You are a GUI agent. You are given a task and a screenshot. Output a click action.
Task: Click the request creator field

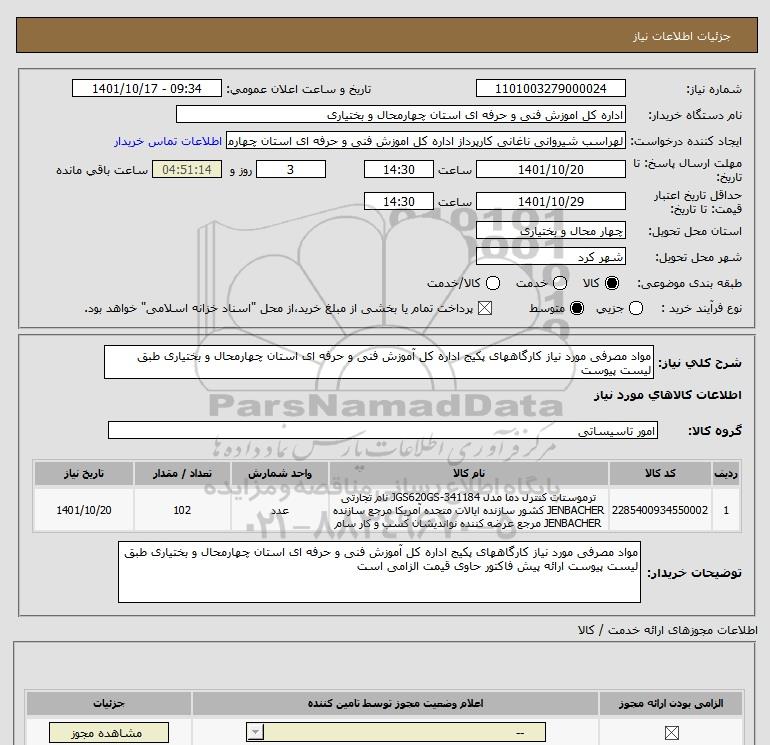426,141
